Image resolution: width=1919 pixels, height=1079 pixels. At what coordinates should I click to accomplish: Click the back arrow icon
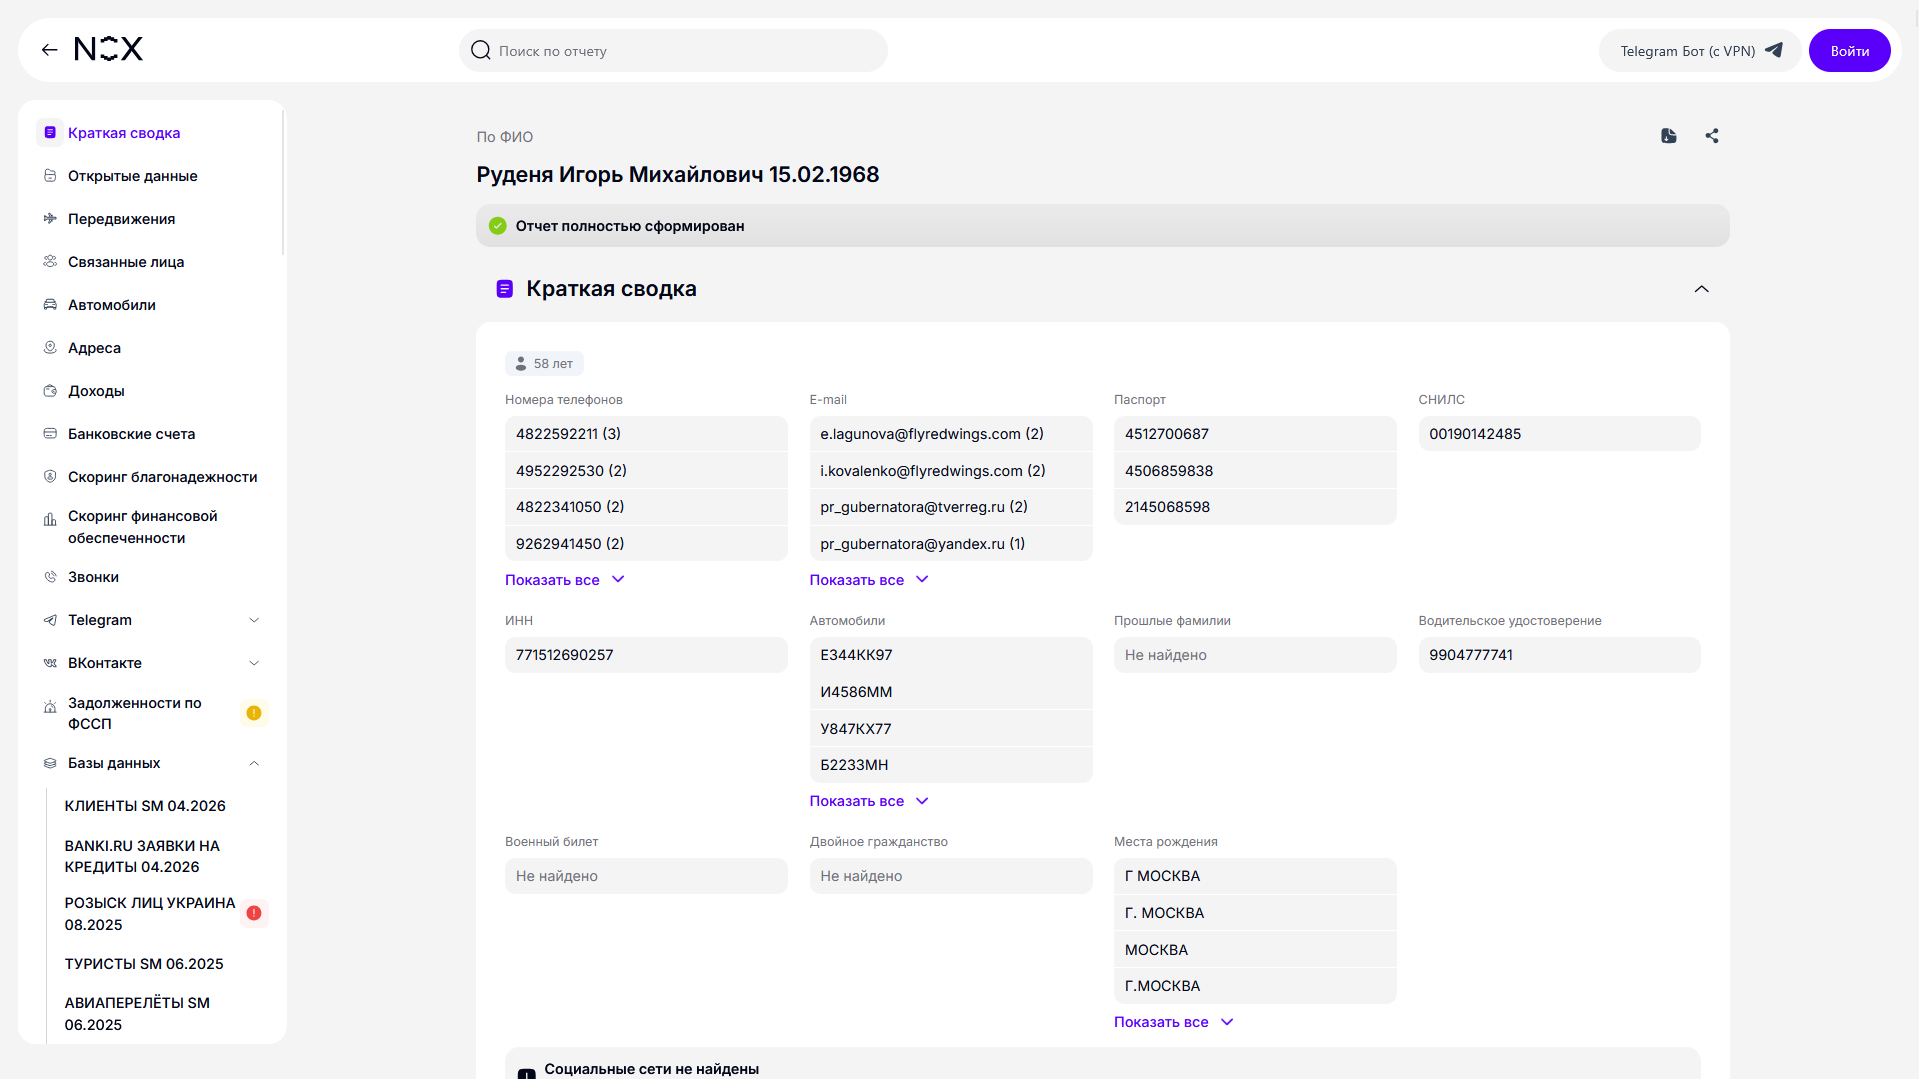pyautogui.click(x=49, y=50)
